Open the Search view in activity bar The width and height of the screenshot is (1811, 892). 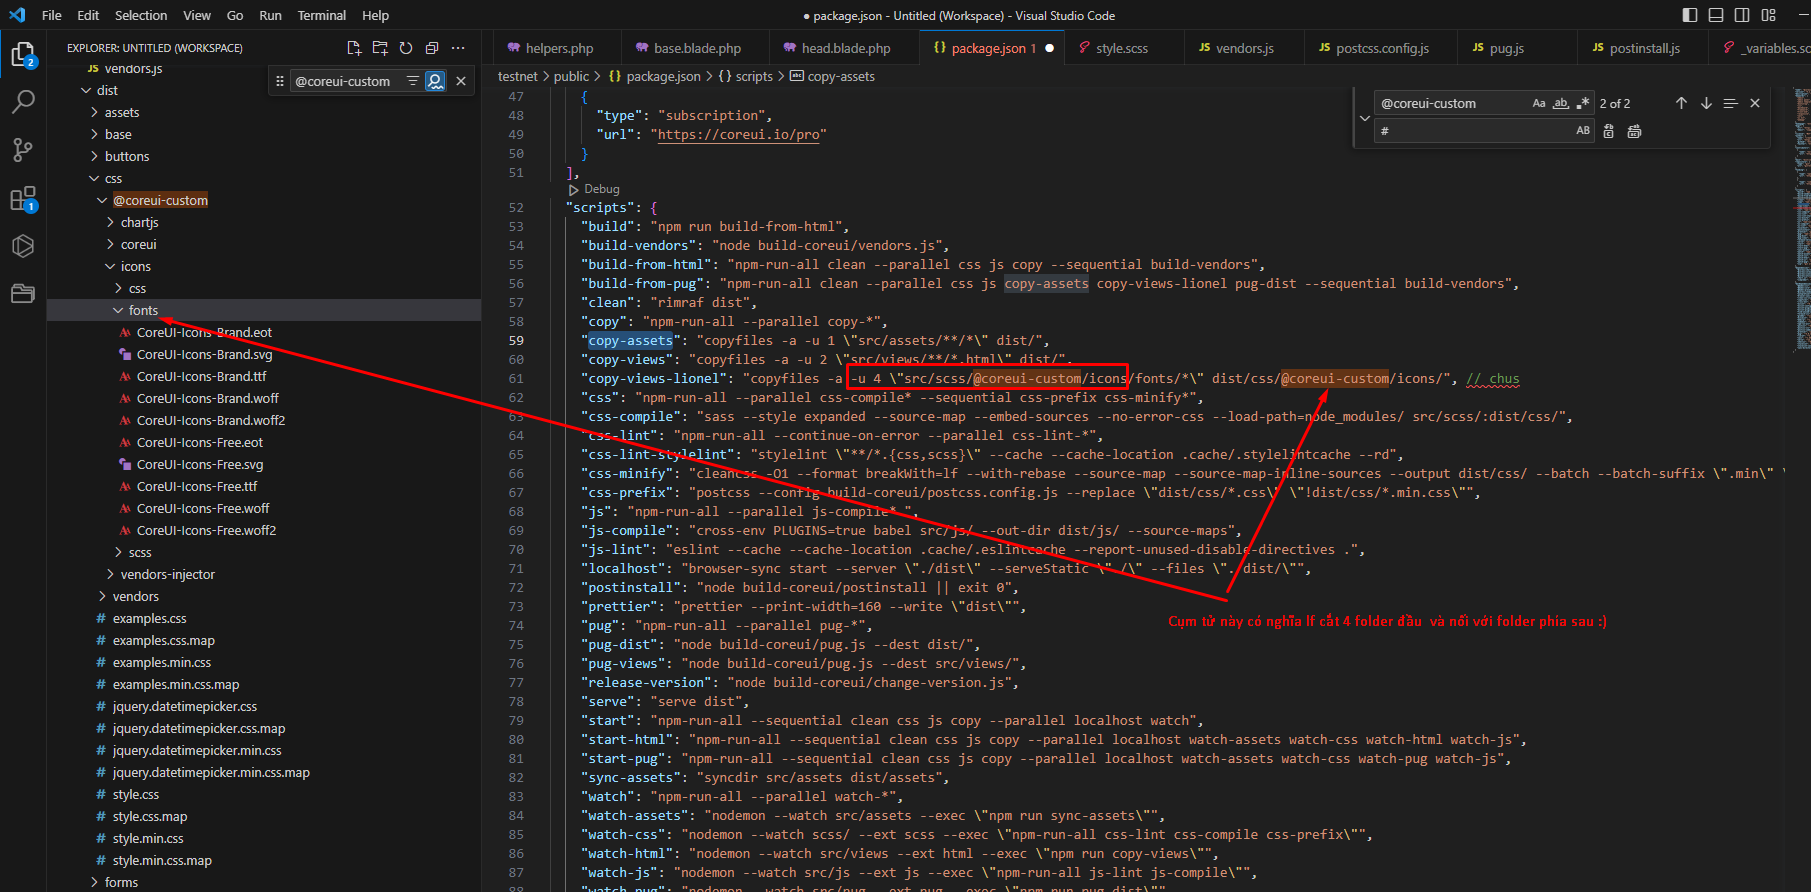23,101
